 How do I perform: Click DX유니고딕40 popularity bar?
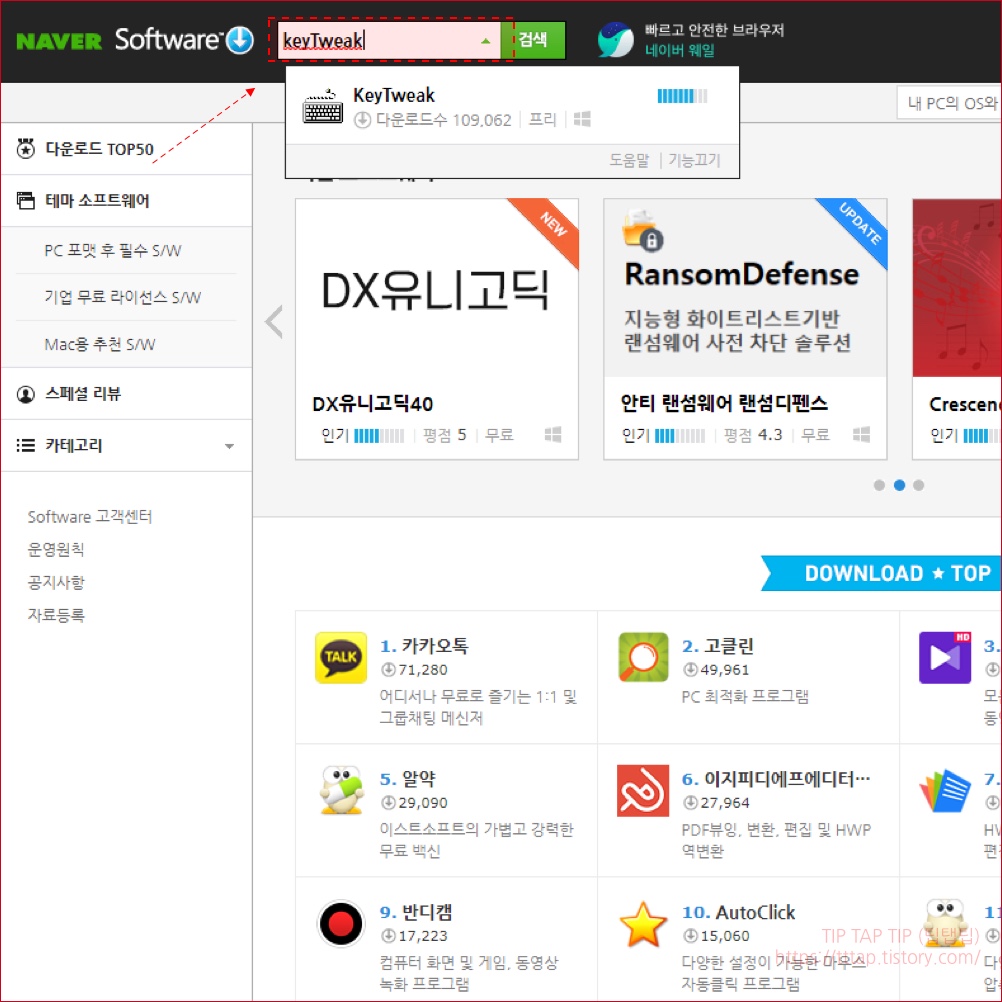[x=379, y=436]
